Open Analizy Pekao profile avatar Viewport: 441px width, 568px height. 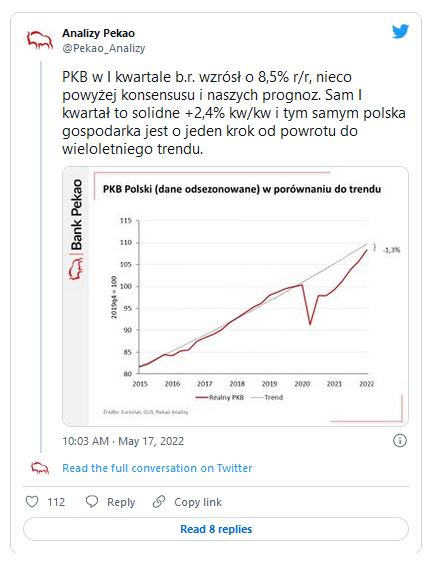tap(39, 40)
